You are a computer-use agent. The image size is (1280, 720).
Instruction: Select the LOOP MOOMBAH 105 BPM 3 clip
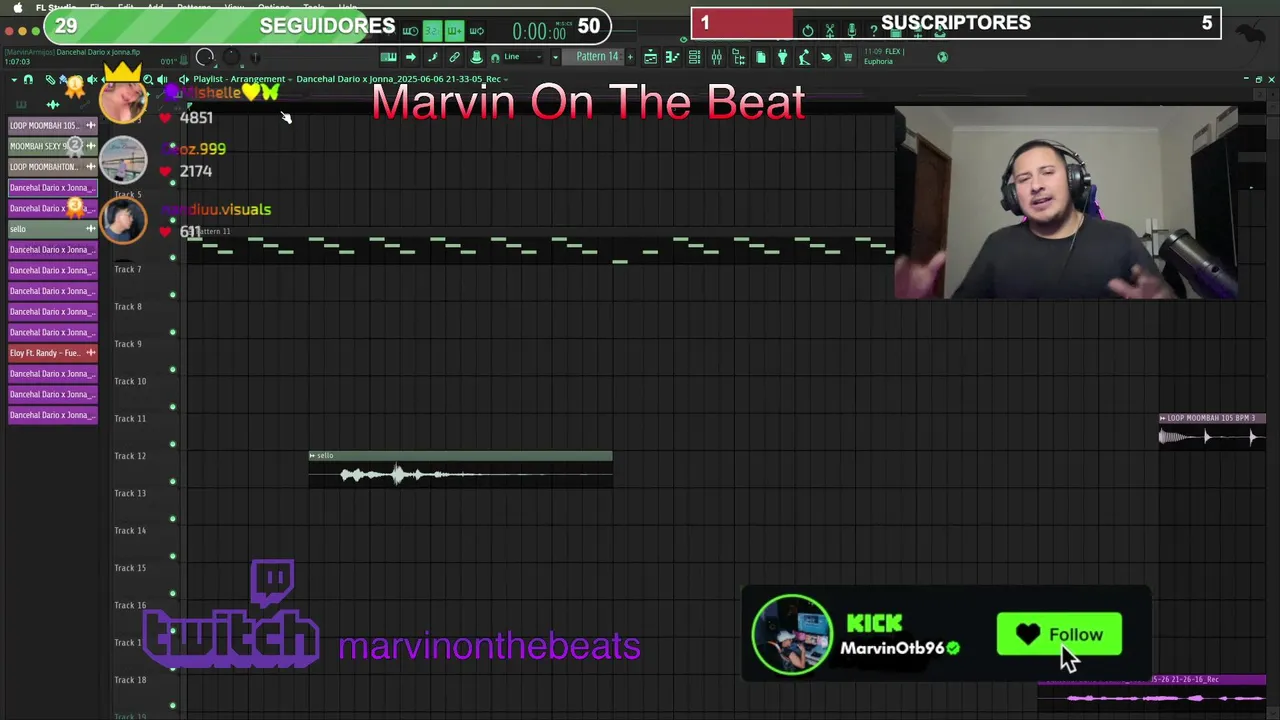click(x=1212, y=431)
